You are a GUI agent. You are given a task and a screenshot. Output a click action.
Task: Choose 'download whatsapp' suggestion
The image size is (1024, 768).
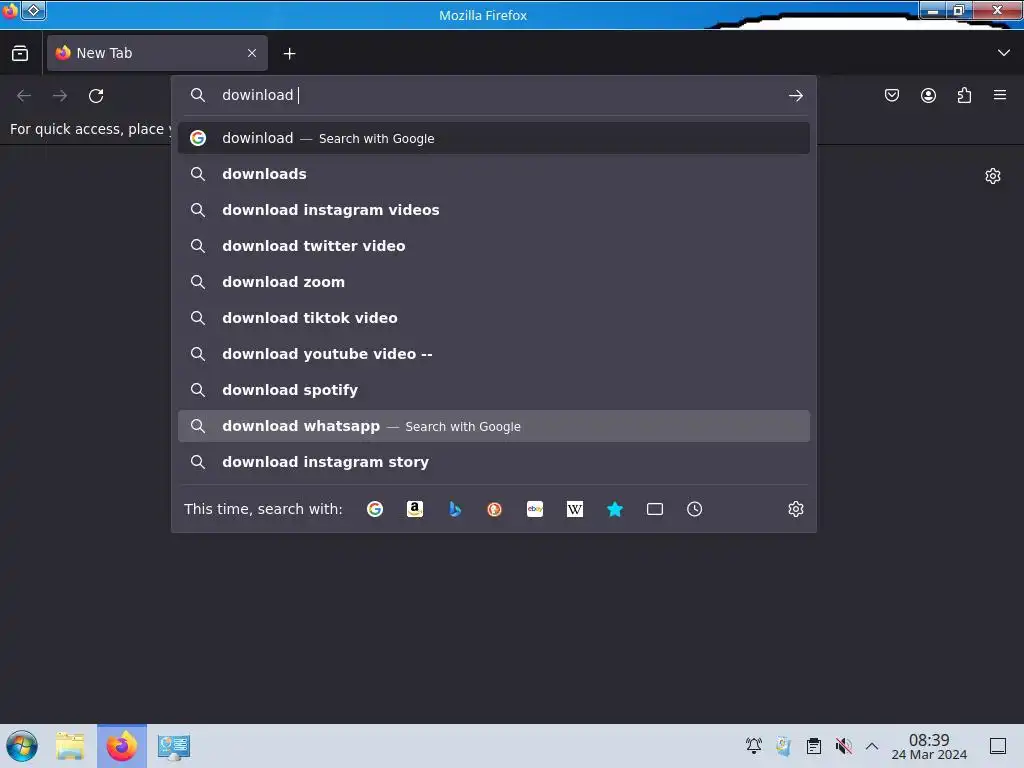click(x=494, y=426)
